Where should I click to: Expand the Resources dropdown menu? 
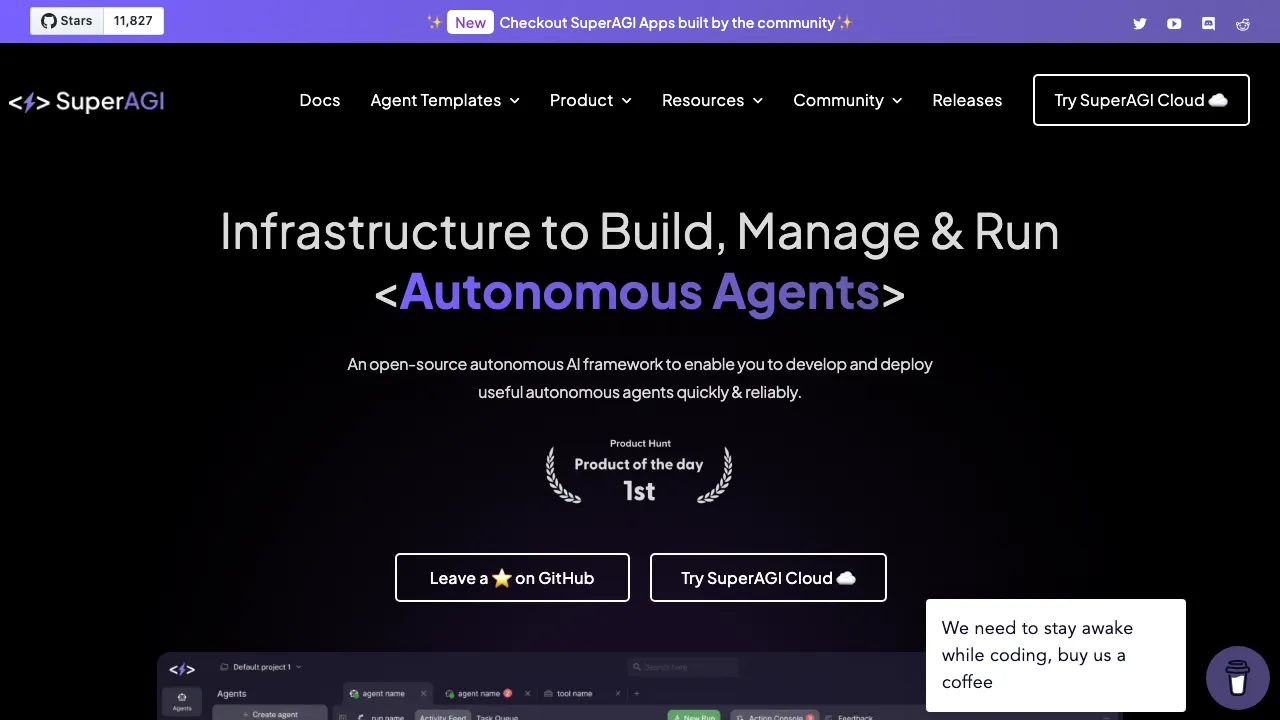click(712, 100)
